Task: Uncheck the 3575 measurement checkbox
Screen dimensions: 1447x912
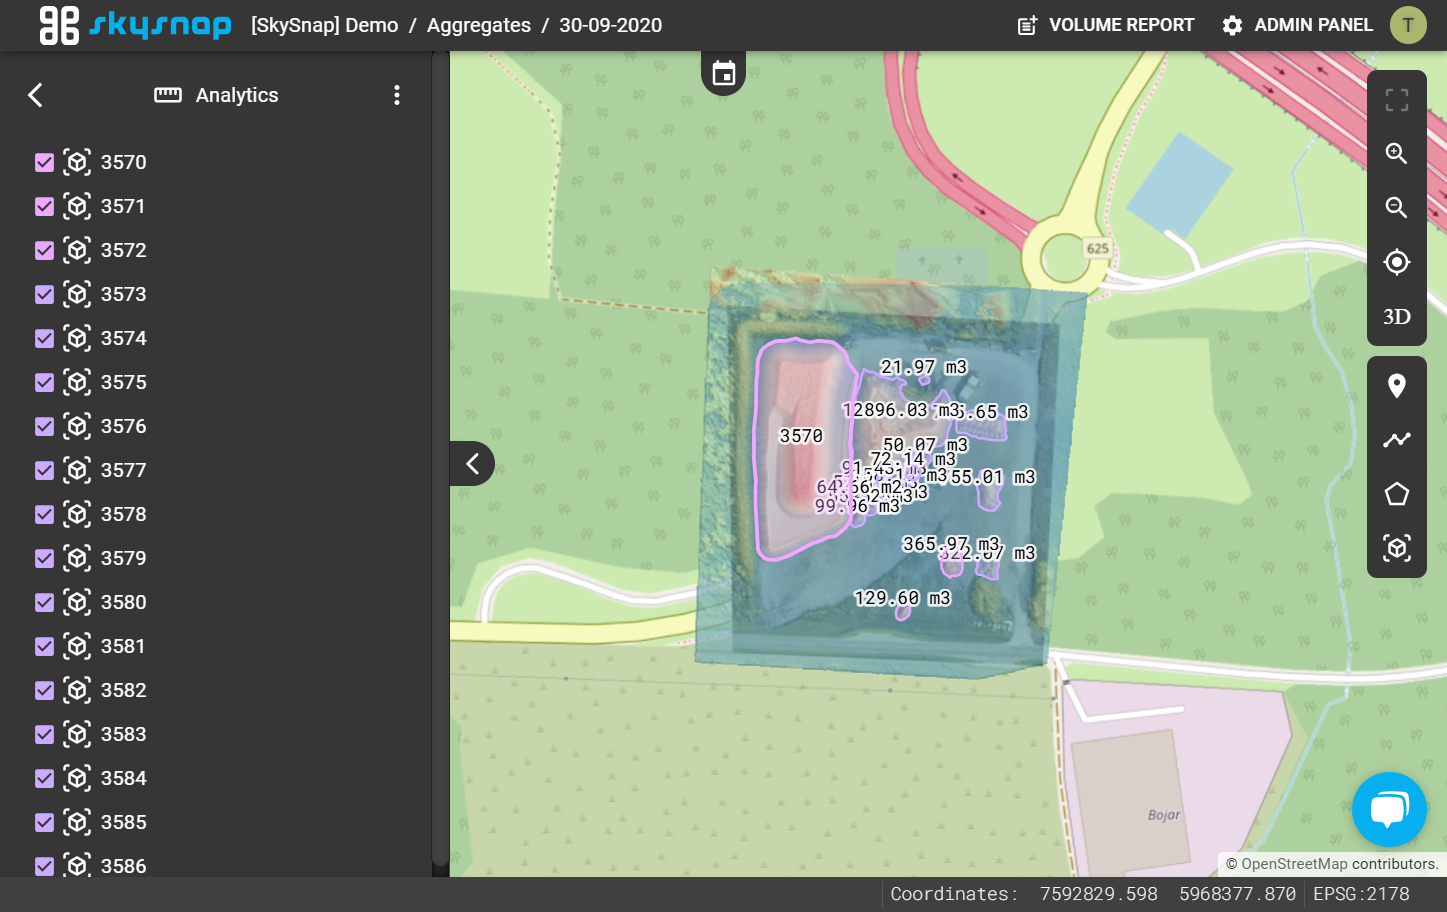Action: (x=44, y=382)
